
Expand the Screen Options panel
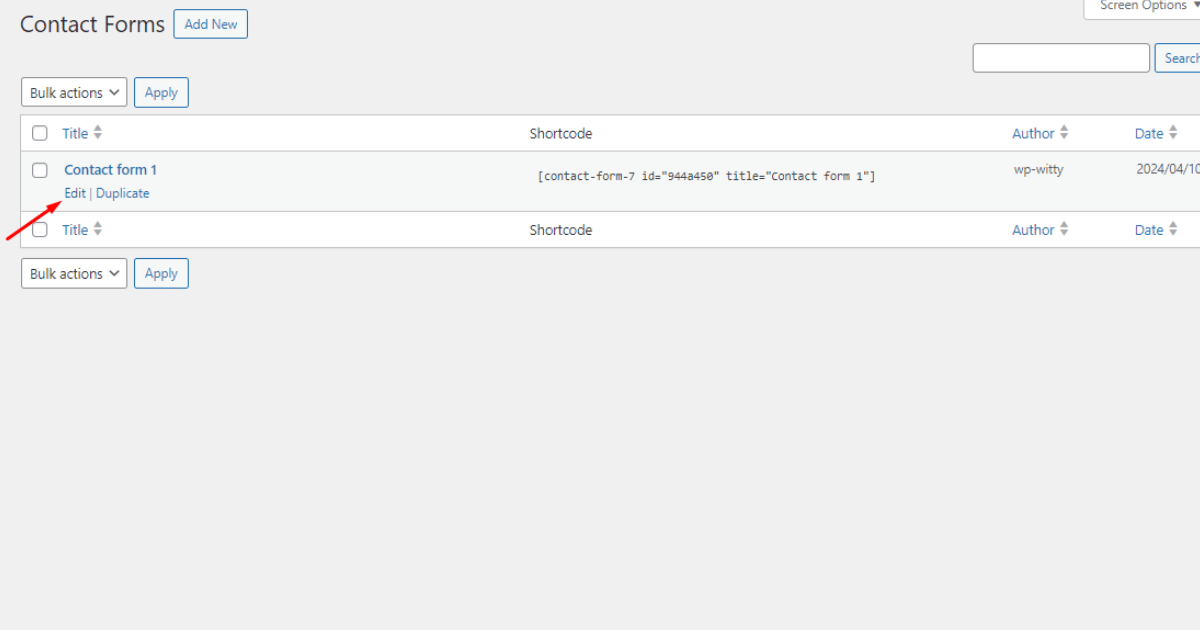[1142, 7]
